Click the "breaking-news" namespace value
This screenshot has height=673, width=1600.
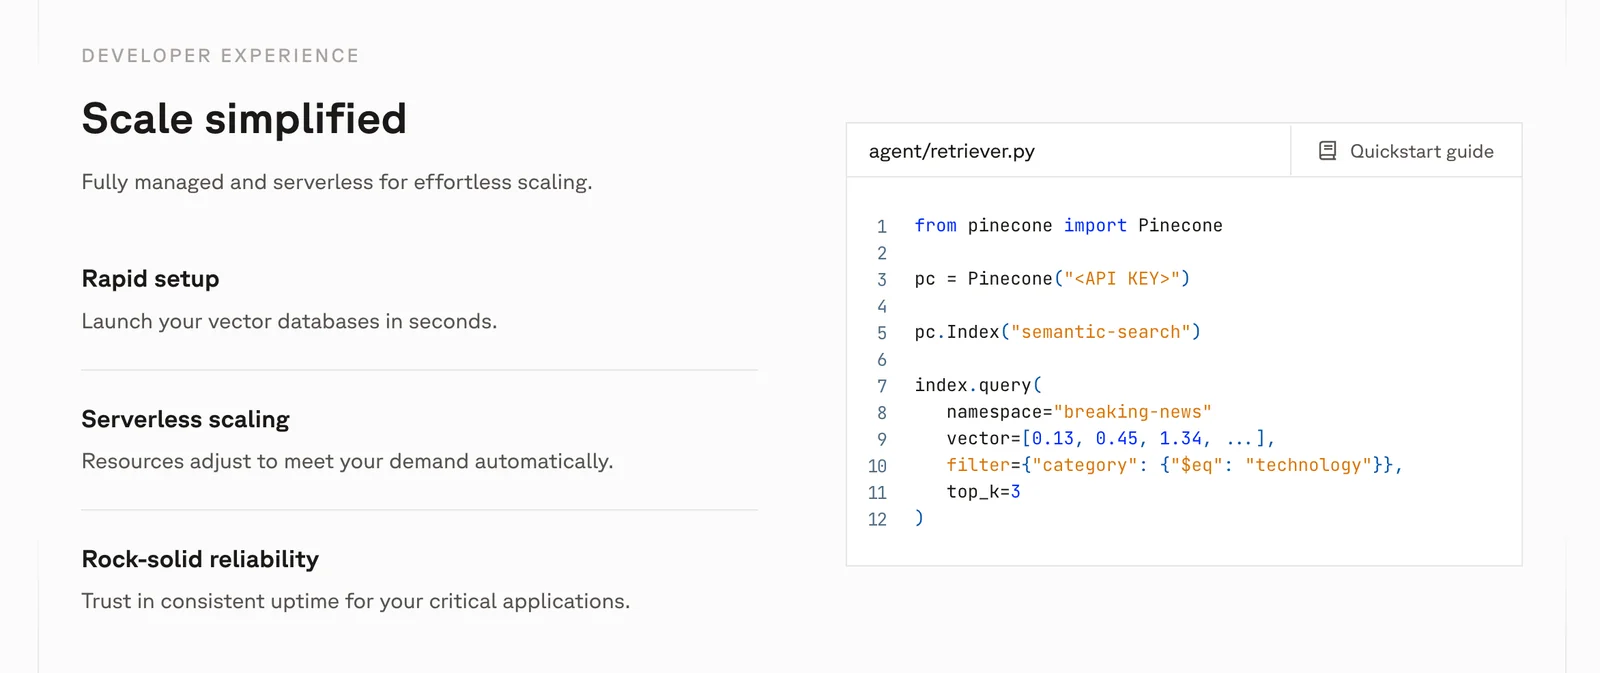1132,412
